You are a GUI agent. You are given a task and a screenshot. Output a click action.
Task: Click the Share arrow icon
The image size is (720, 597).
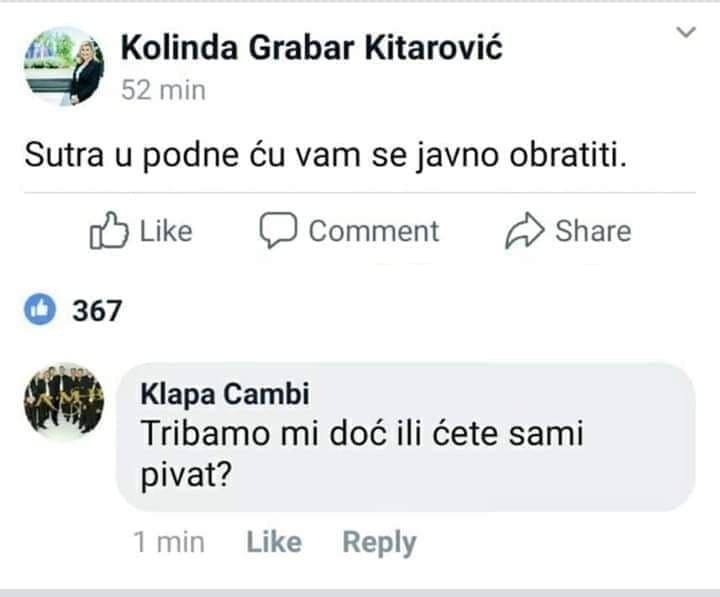524,231
